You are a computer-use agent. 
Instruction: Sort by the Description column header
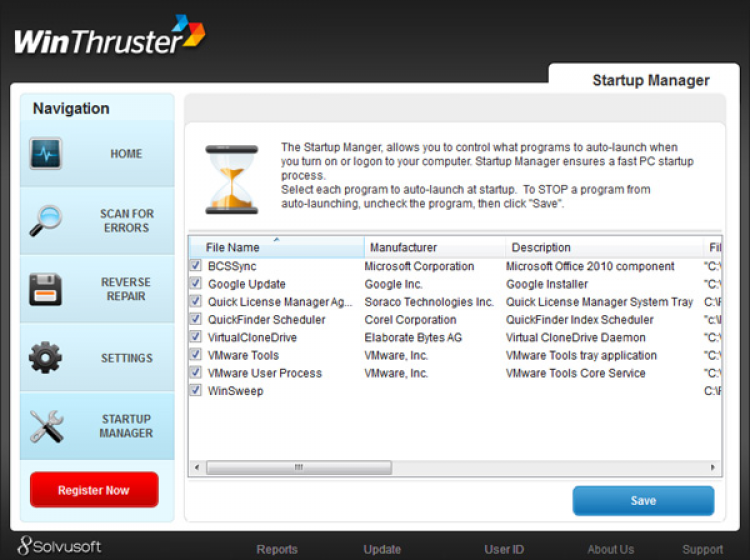click(604, 247)
